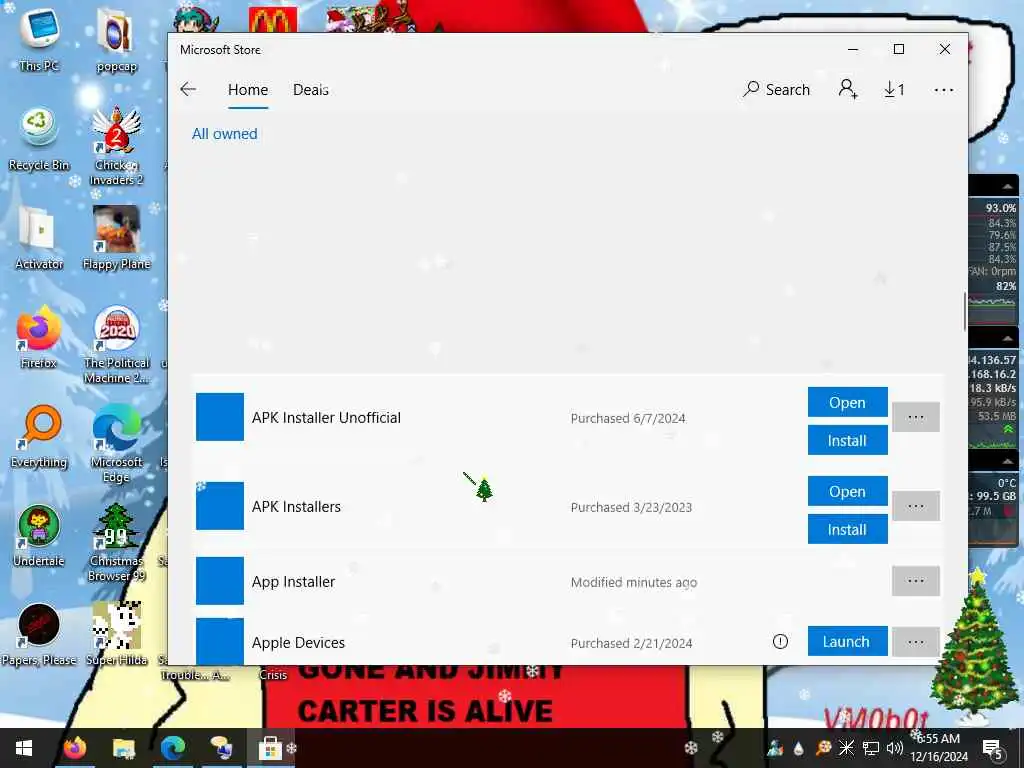The width and height of the screenshot is (1024, 768).
Task: Click the APK Installers app tile
Action: click(220, 506)
